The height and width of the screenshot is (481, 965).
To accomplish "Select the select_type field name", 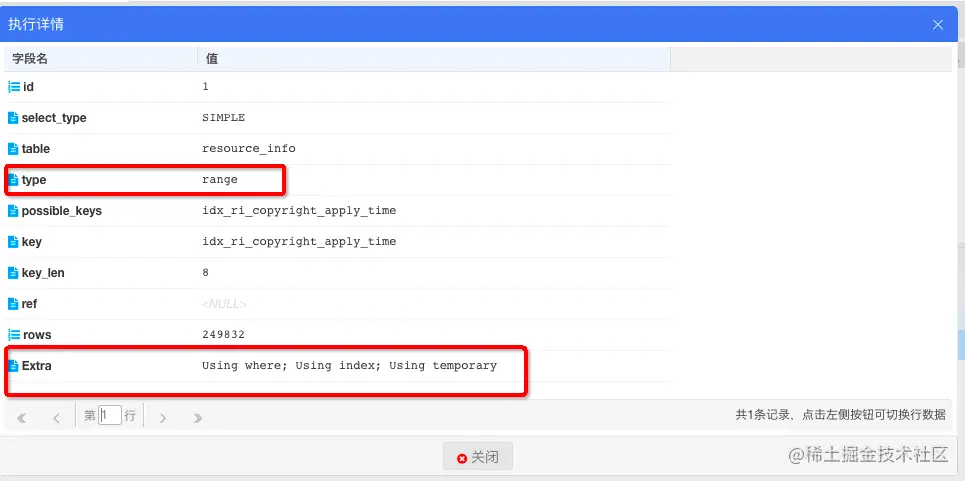I will (x=54, y=118).
